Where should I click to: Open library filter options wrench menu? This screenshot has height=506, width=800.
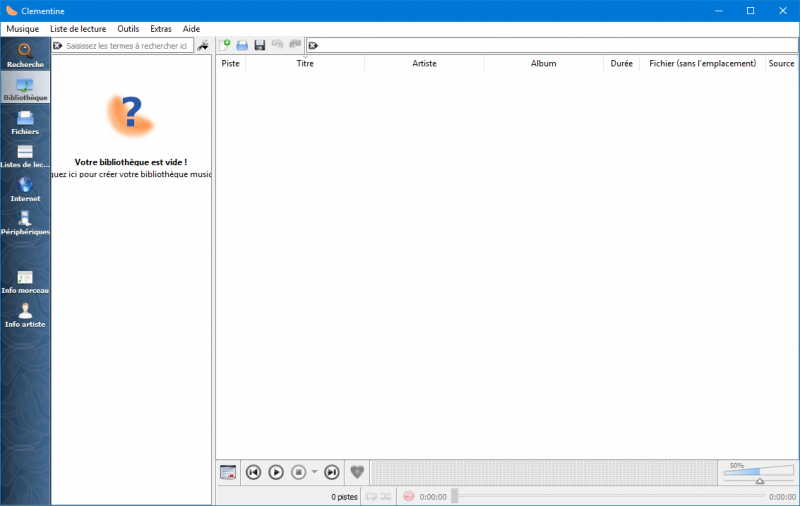(x=204, y=46)
